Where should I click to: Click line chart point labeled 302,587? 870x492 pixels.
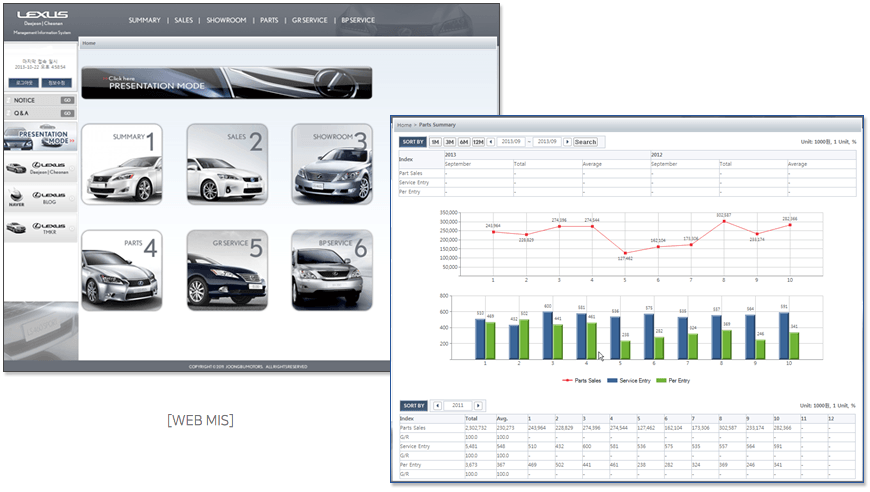(724, 221)
